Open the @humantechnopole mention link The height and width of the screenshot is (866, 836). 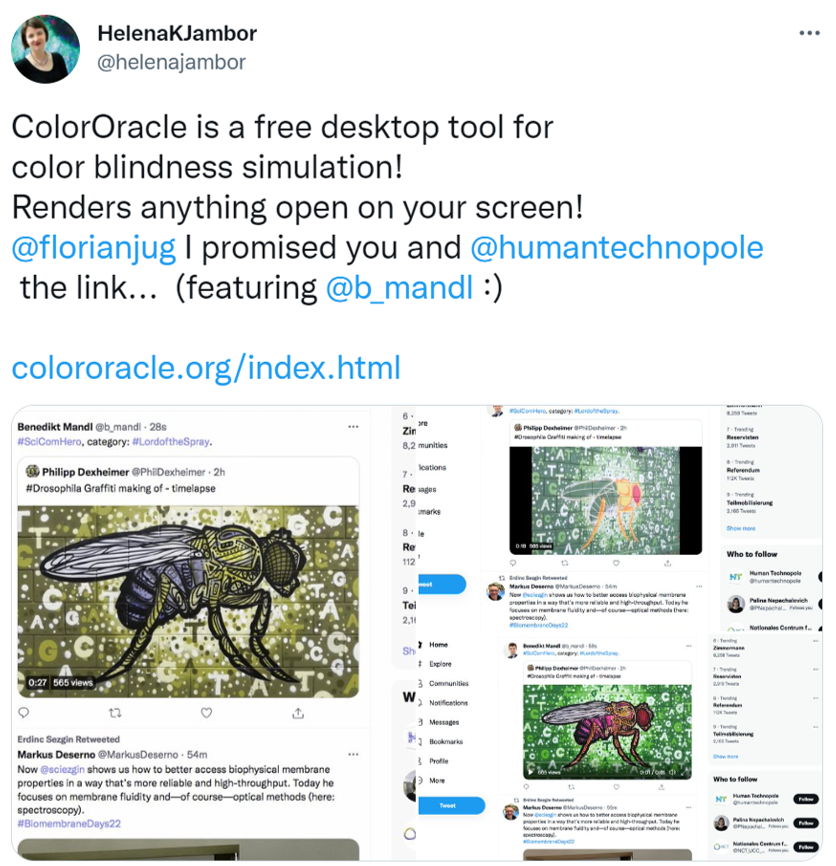[x=617, y=247]
